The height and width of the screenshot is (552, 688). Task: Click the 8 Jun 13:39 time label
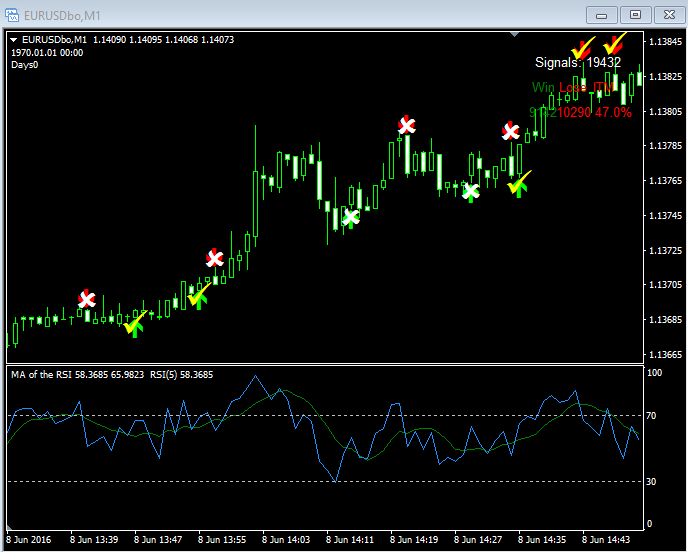tap(94, 539)
